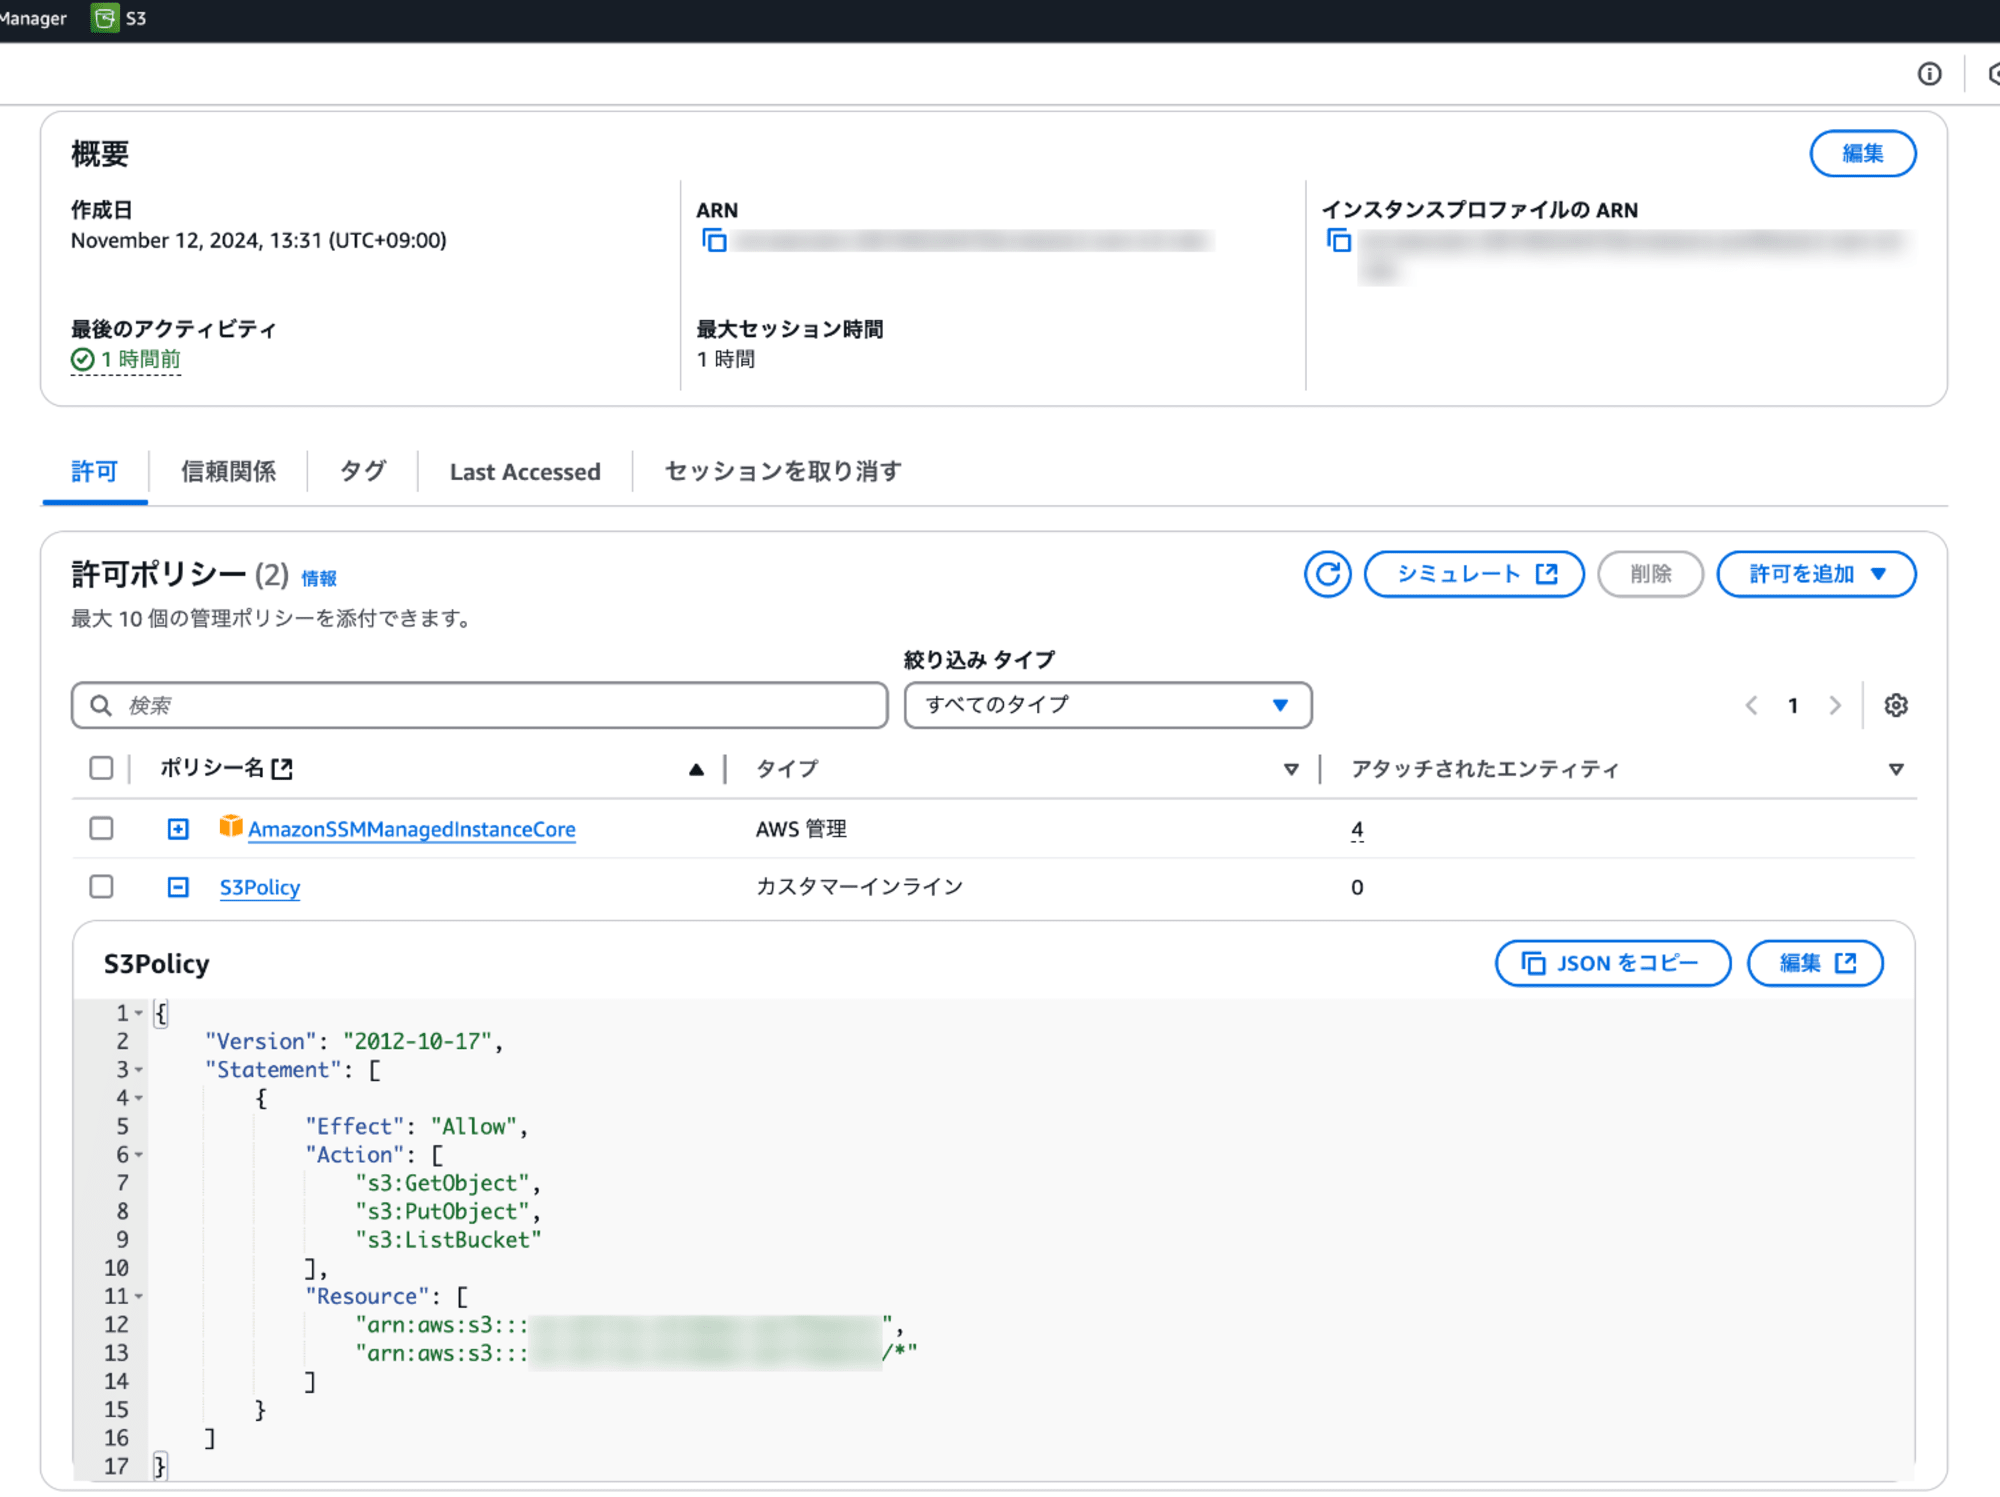Screen dimensions: 2000x1497
Task: Open the info panel icon at top right
Action: [1929, 74]
